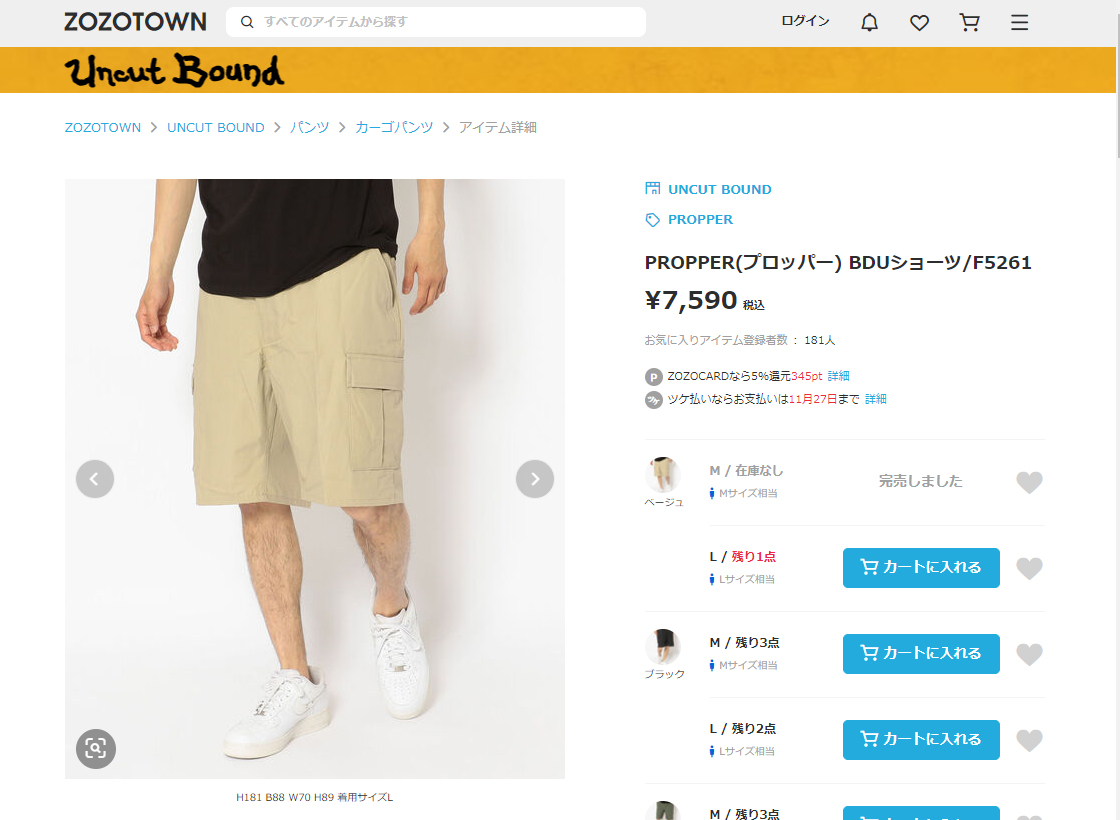Show the next product image
The image size is (1120, 820).
coord(534,479)
